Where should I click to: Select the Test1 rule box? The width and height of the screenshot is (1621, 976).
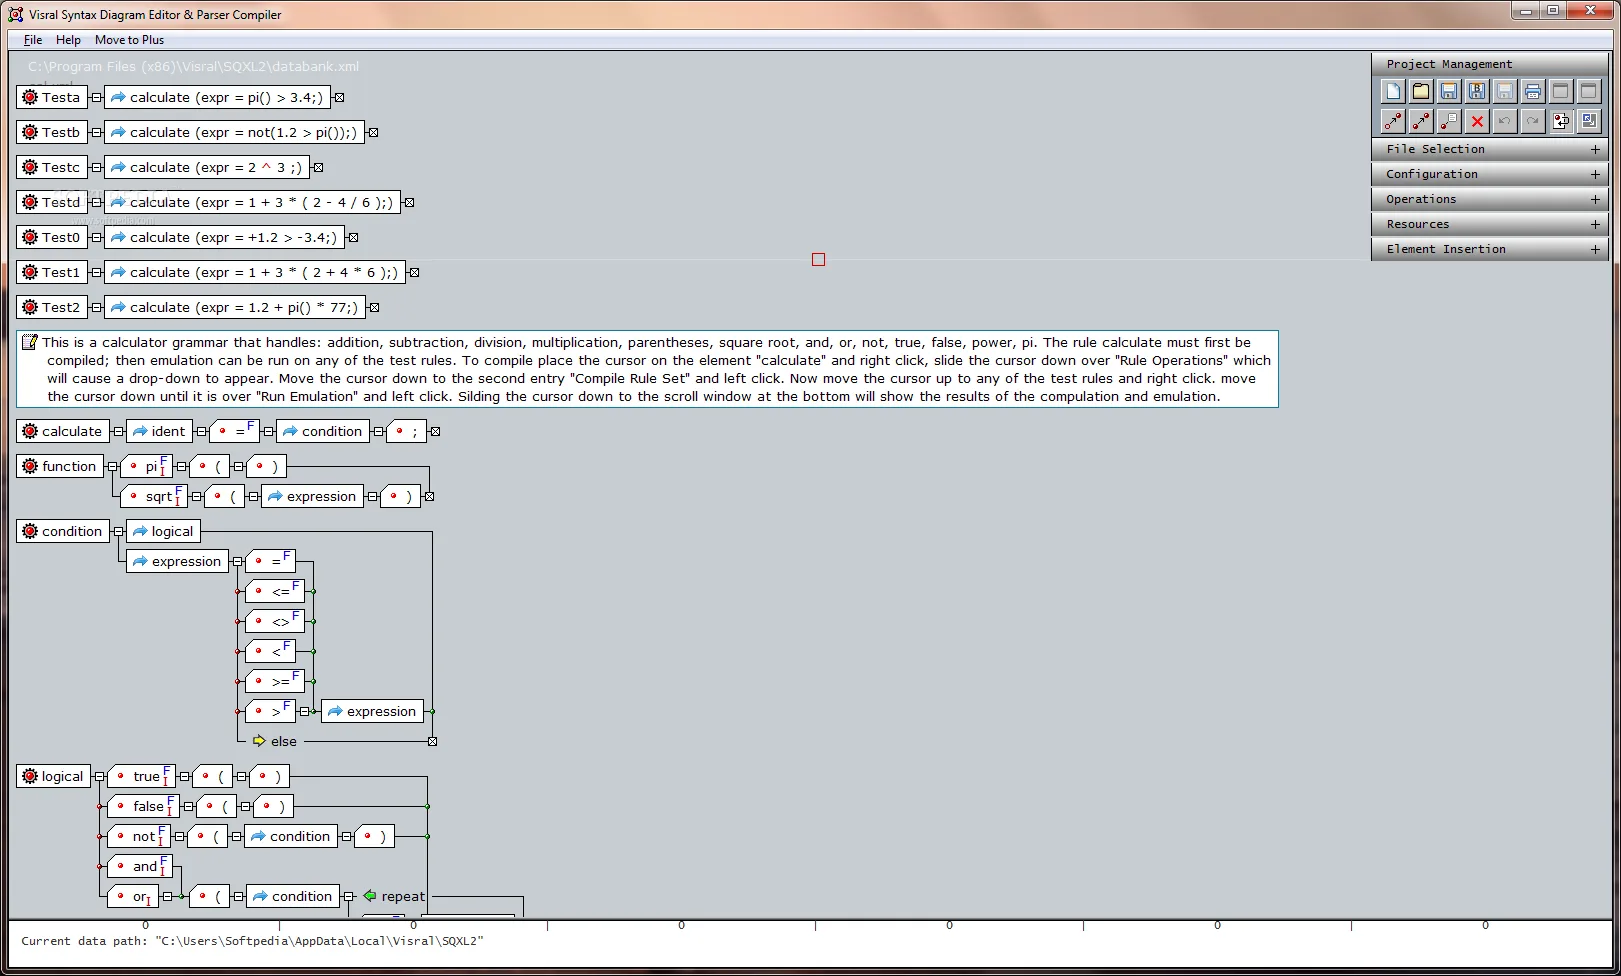coord(52,272)
